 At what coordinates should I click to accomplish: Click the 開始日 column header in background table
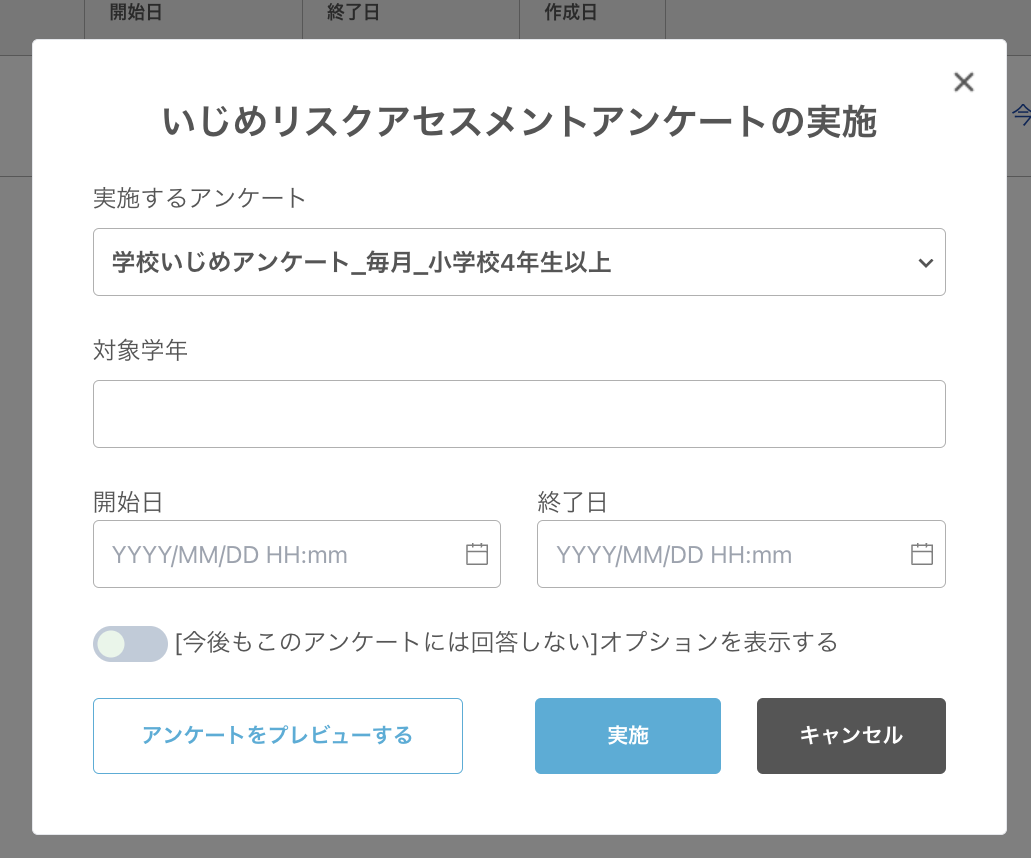pos(135,12)
